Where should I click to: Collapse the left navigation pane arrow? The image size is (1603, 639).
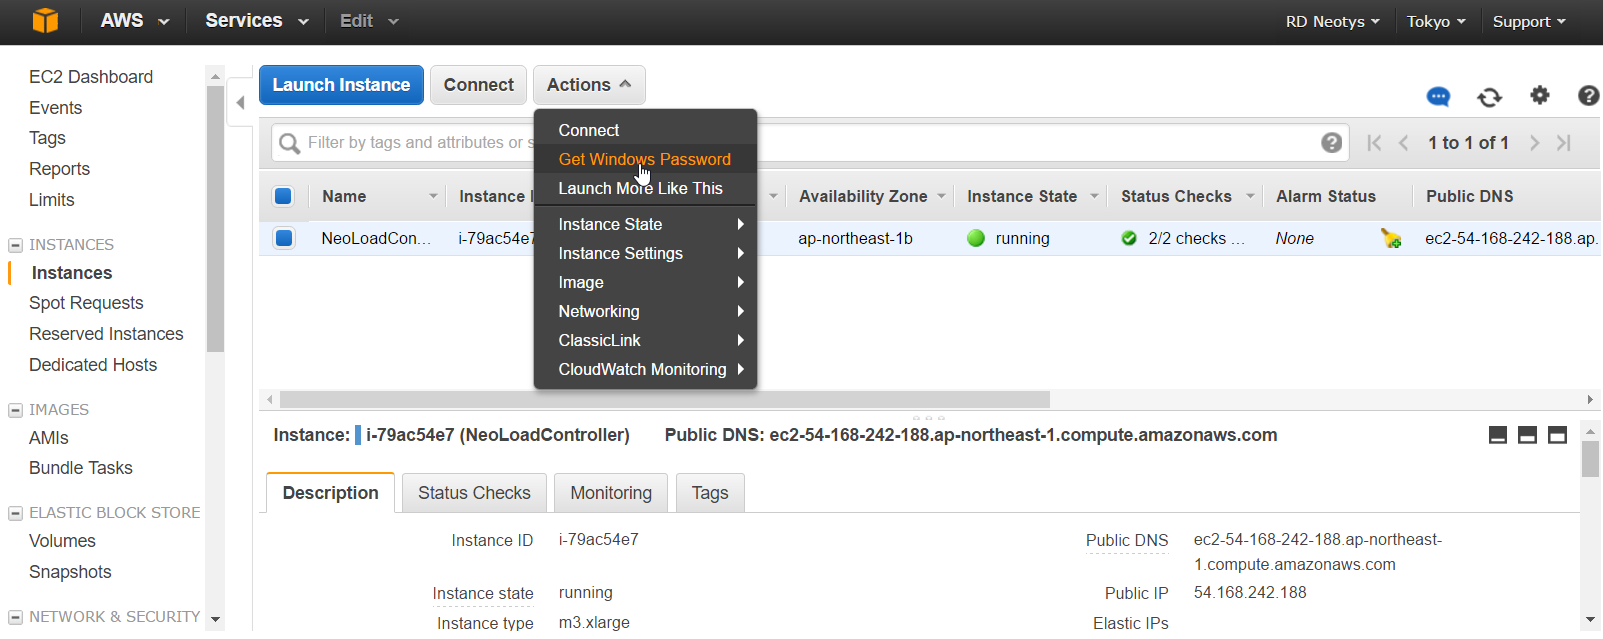(x=240, y=102)
